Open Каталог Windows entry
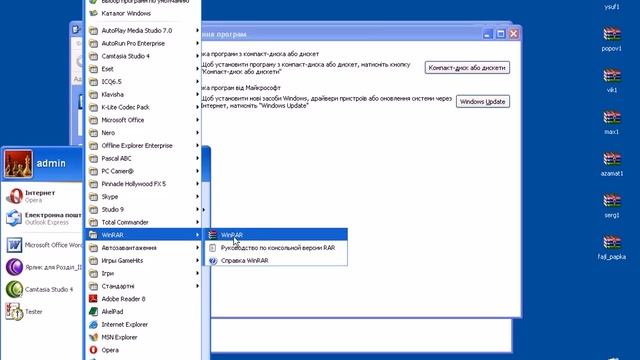 tap(144, 13)
